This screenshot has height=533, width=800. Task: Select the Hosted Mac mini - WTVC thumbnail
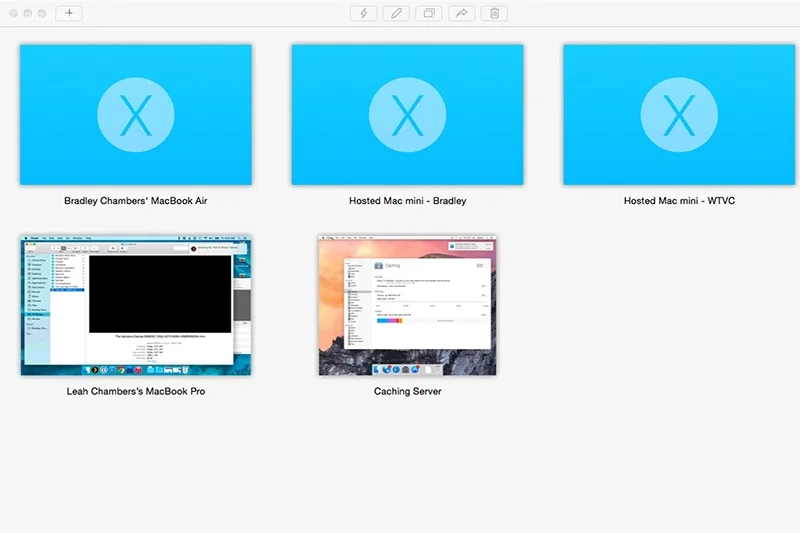click(679, 115)
